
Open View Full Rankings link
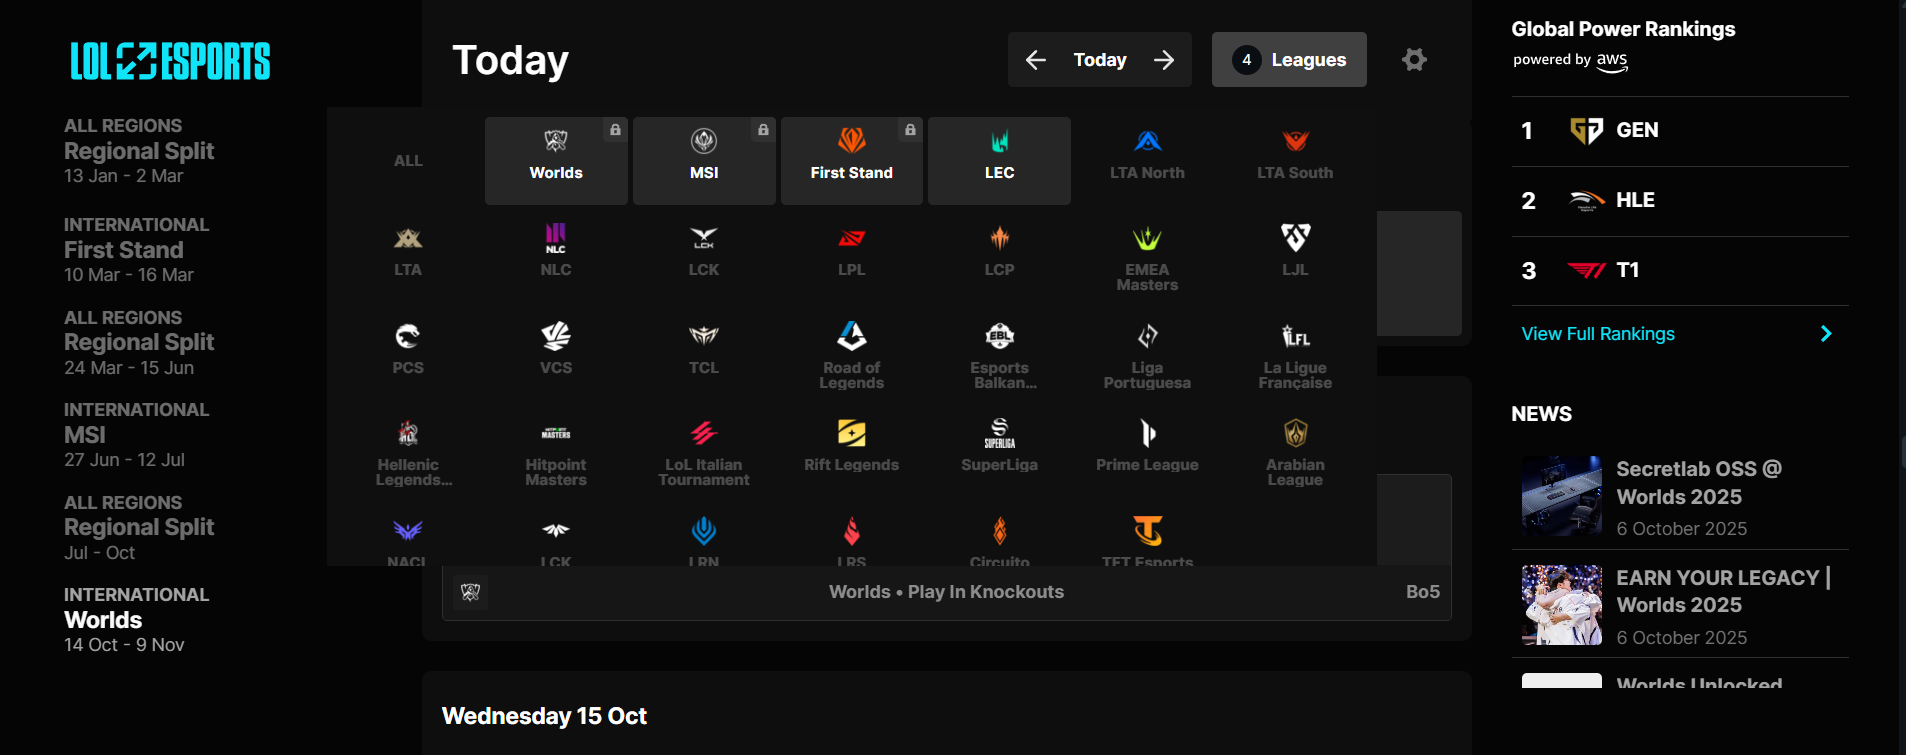(1598, 334)
